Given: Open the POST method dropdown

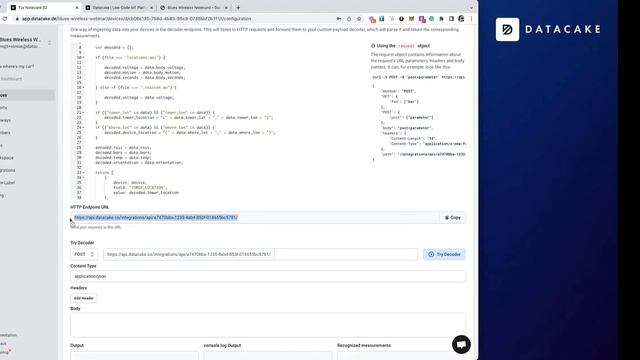Looking at the screenshot, I should click(x=84, y=254).
